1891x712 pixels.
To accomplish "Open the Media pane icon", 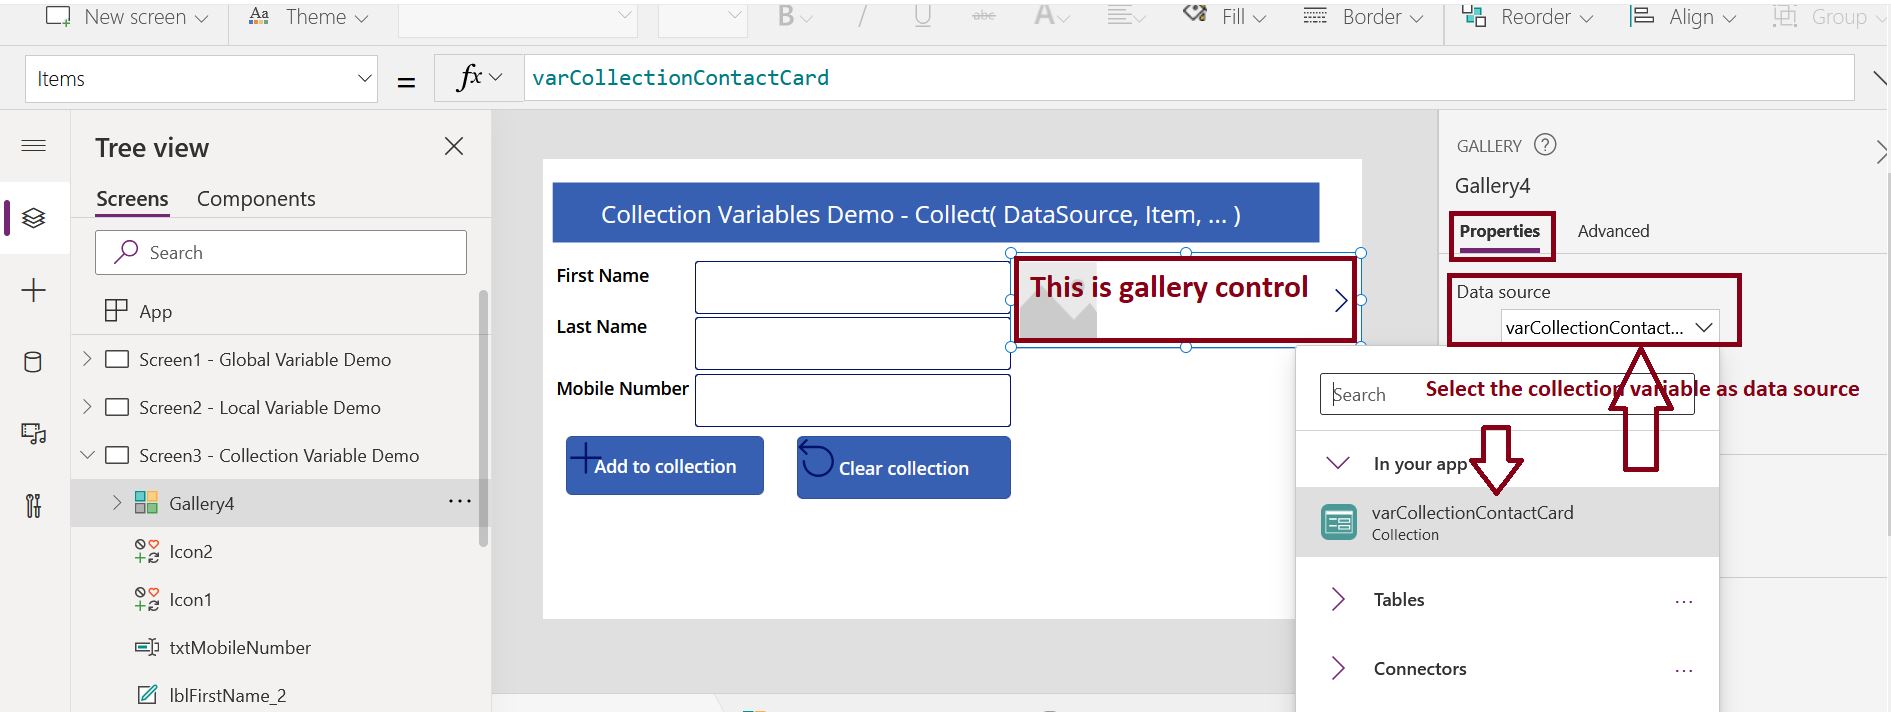I will click(34, 434).
